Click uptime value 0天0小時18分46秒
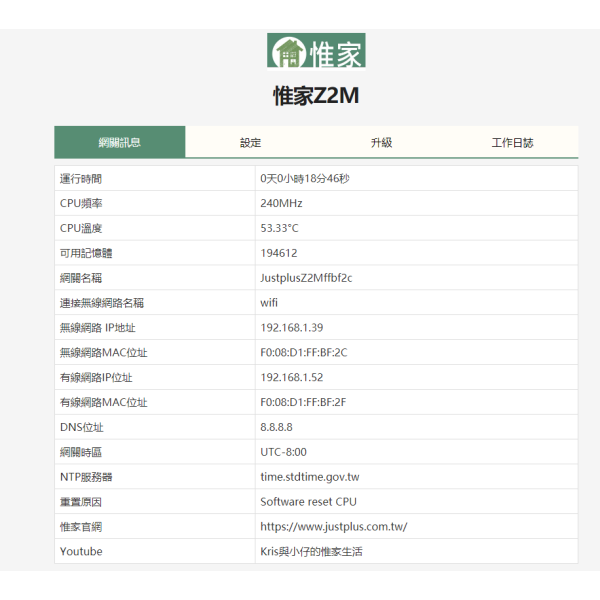600x600 pixels. (x=305, y=179)
